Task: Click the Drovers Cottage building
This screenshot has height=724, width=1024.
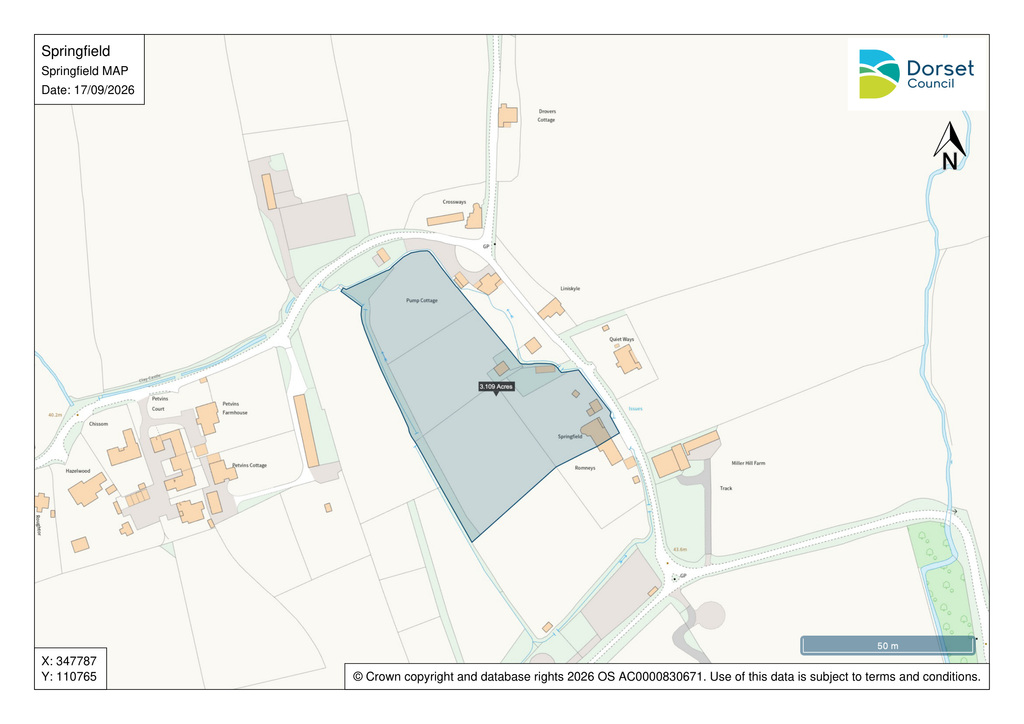Action: (507, 116)
